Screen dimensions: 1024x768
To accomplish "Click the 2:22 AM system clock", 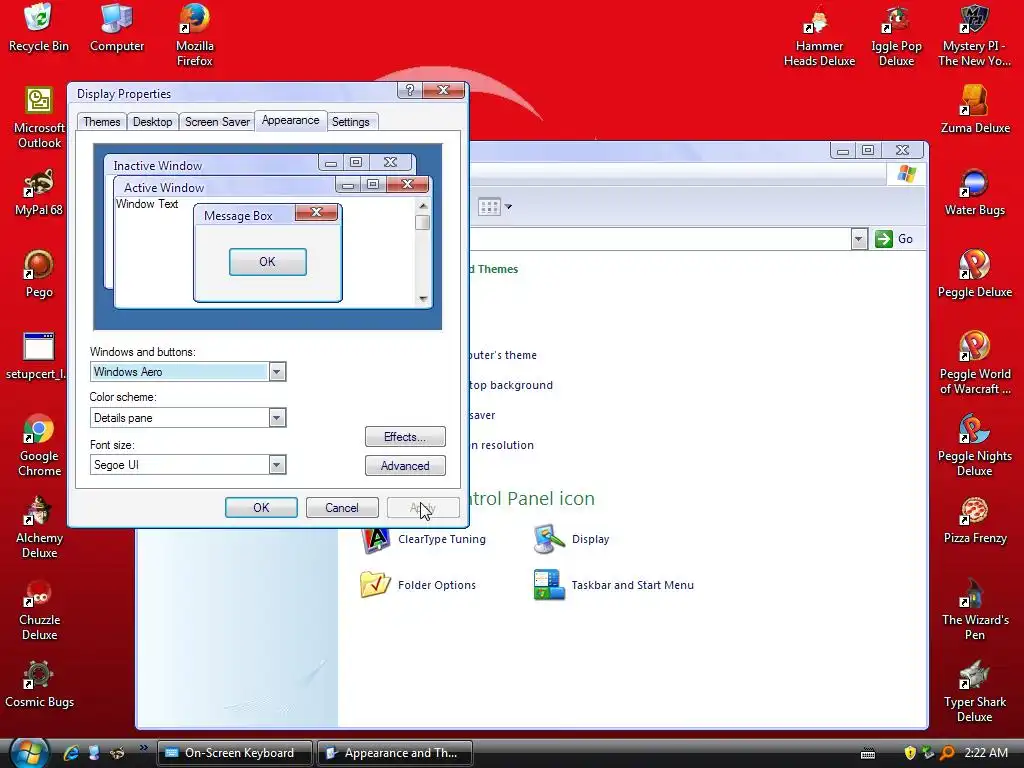I will coord(985,753).
